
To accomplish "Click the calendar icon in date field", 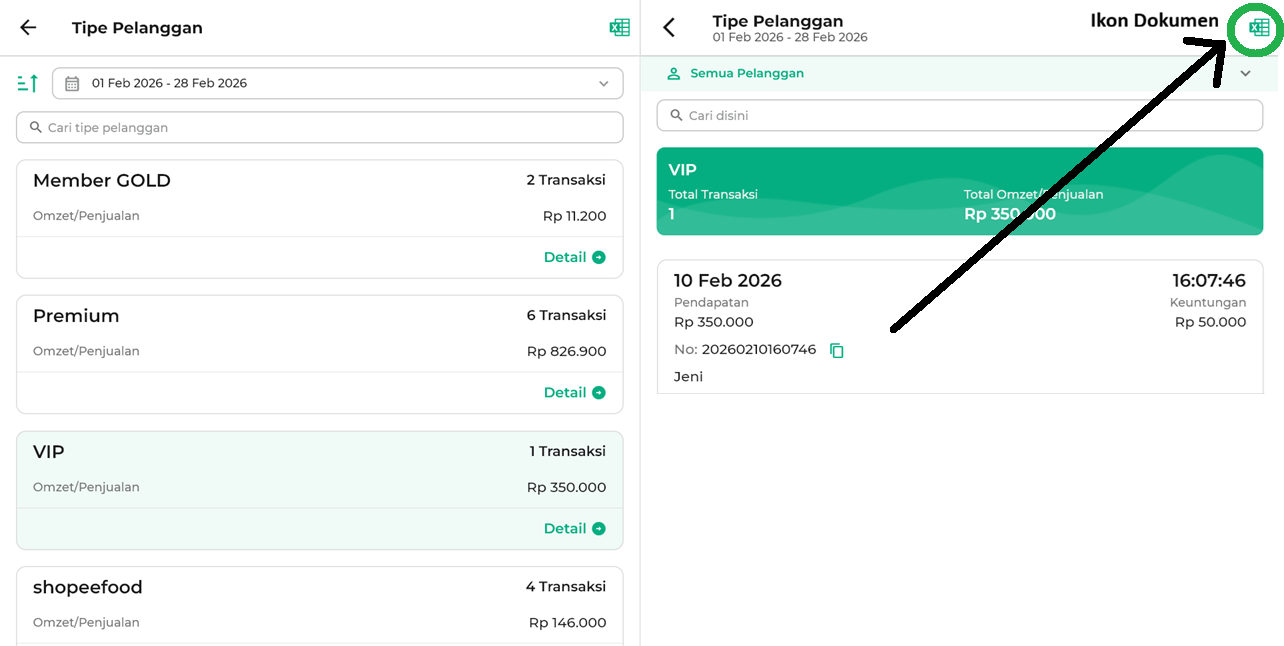I will pyautogui.click(x=72, y=84).
